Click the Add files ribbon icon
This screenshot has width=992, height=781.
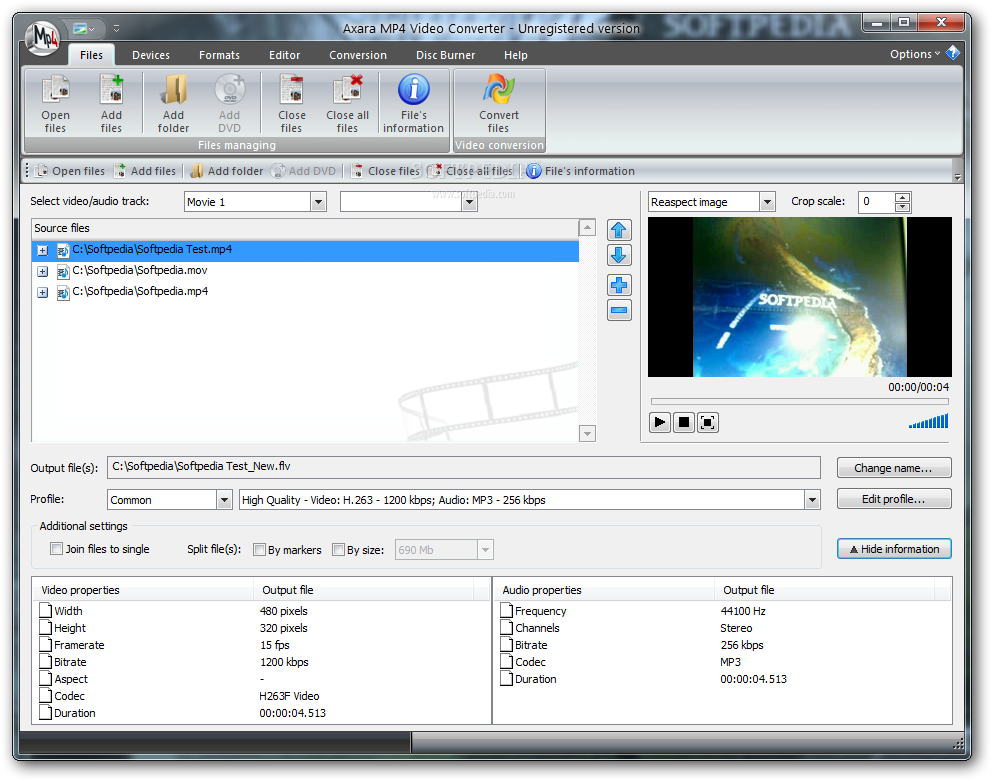(x=111, y=104)
